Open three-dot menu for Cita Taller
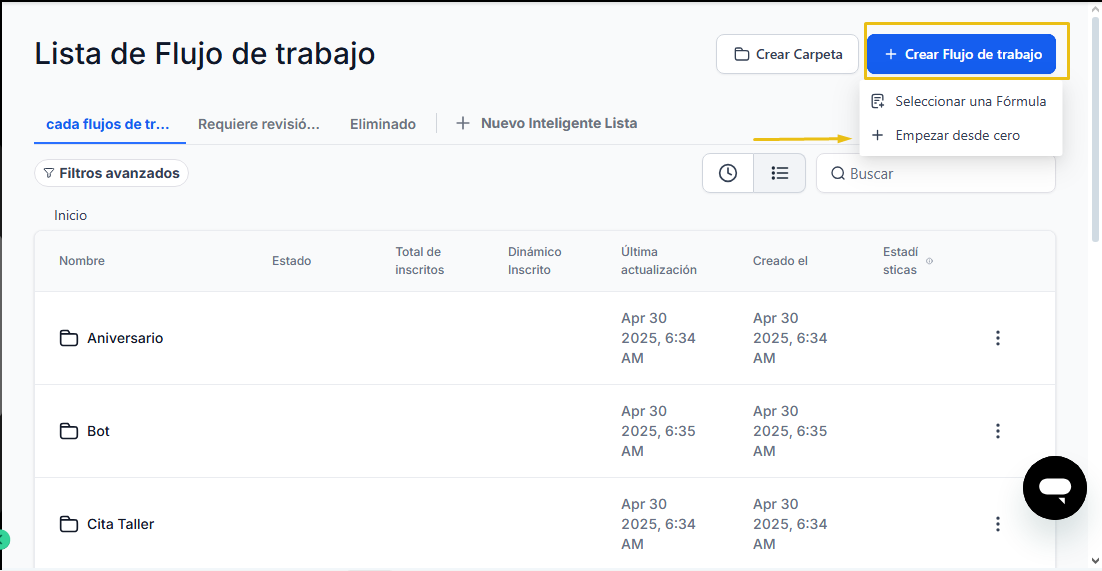Image resolution: width=1102 pixels, height=571 pixels. [997, 524]
